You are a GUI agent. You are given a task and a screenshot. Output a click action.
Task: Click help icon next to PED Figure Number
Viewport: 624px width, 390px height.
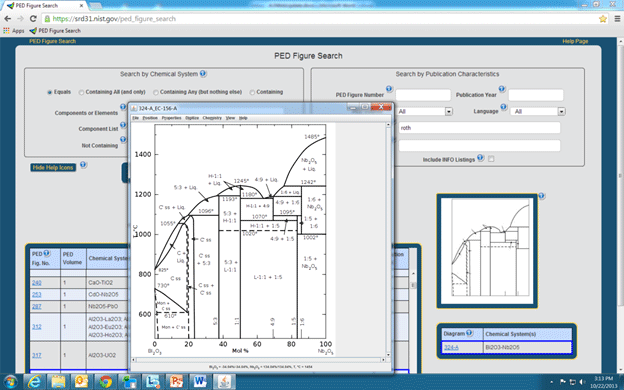point(389,89)
